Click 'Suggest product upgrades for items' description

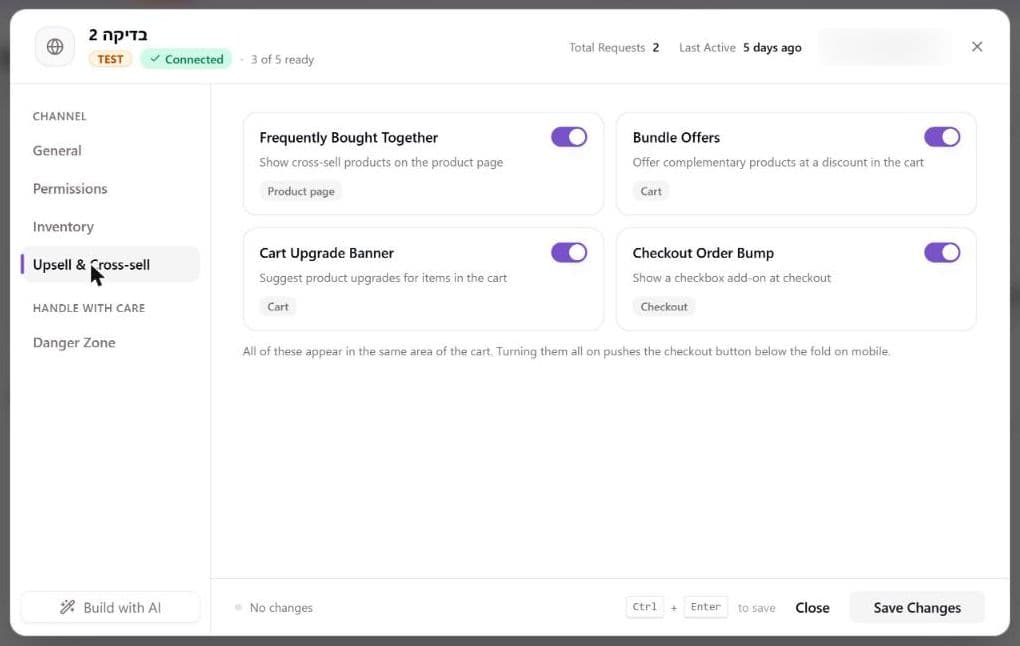[x=383, y=278]
